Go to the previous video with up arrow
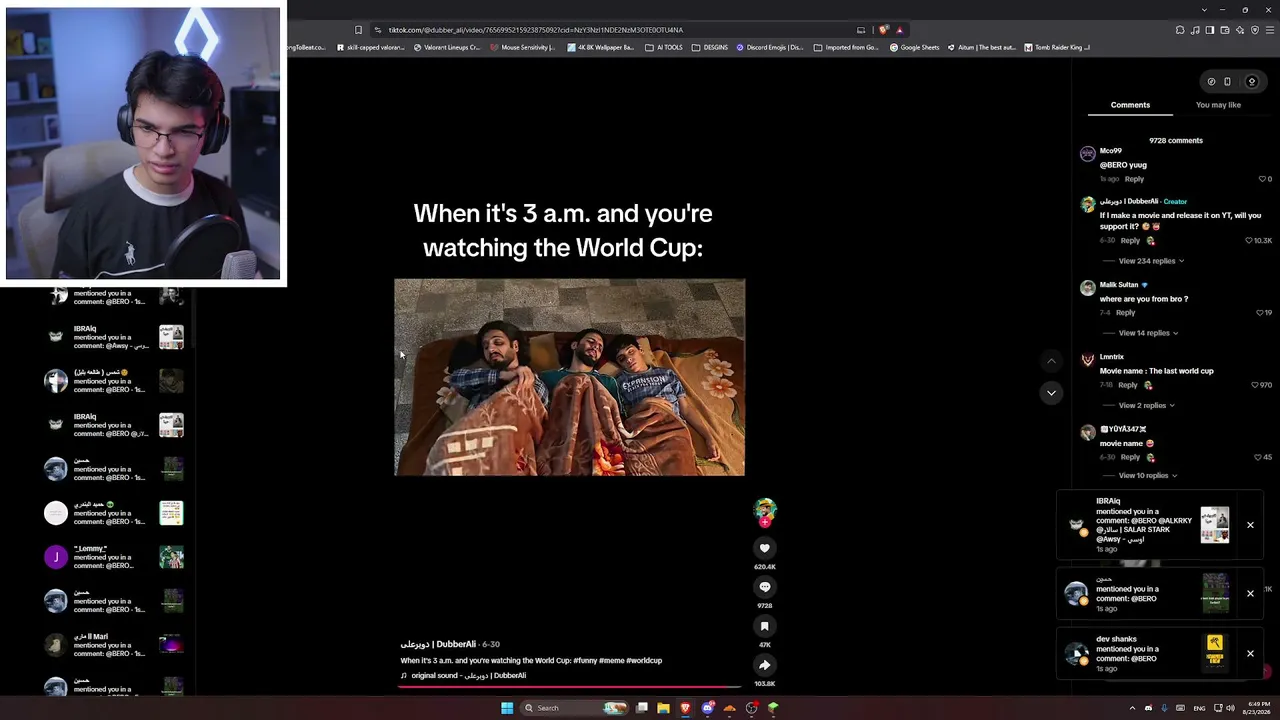Viewport: 1280px width, 720px height. click(x=1051, y=361)
